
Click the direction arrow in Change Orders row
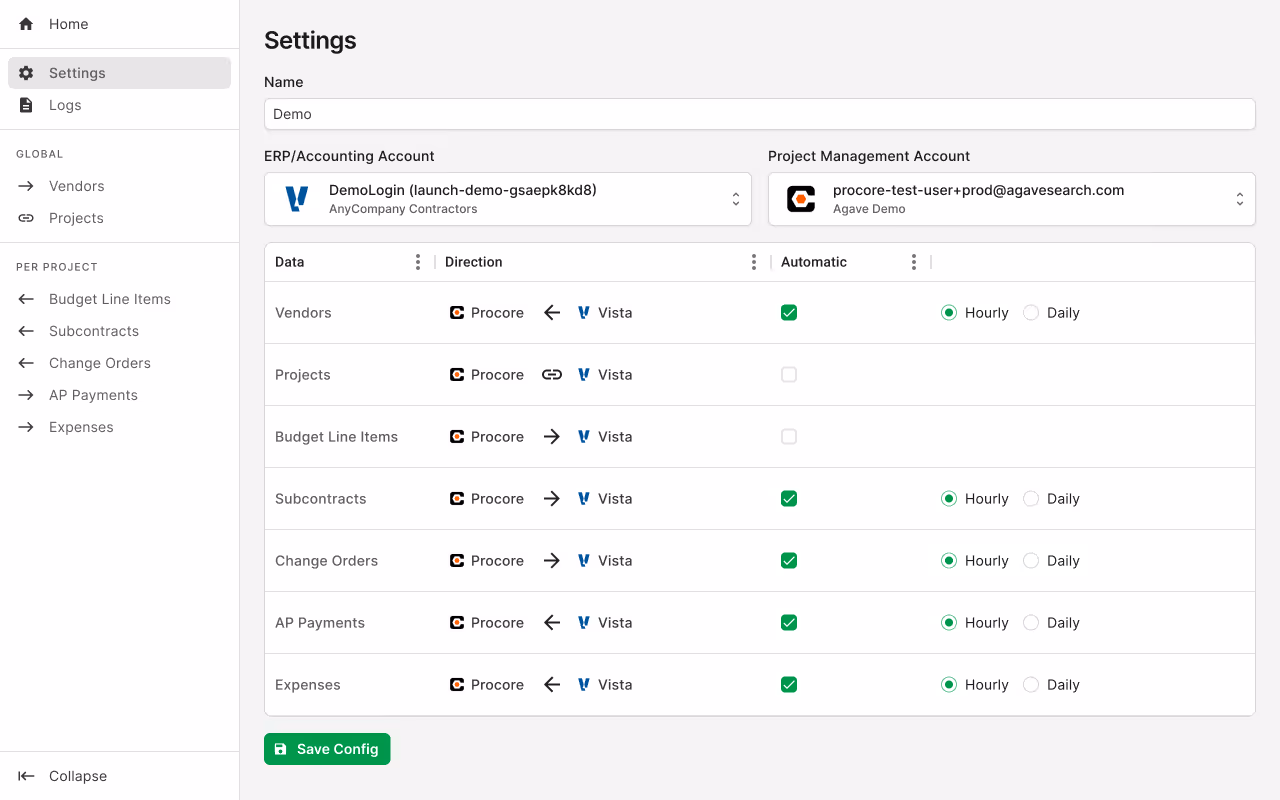pyautogui.click(x=552, y=561)
